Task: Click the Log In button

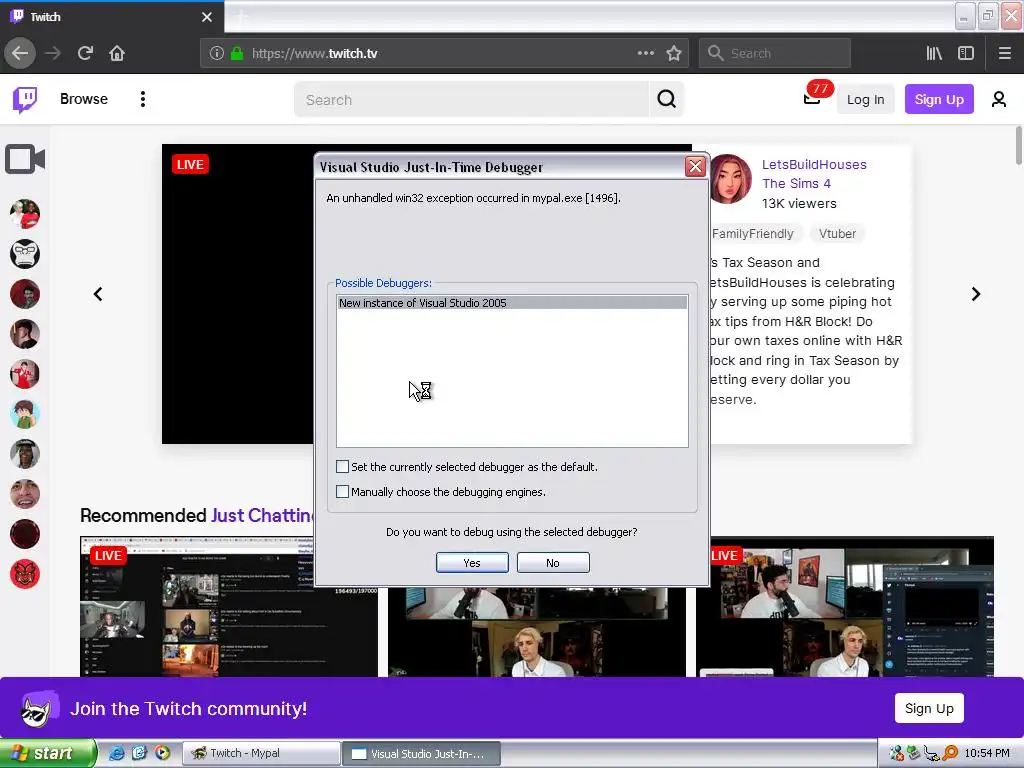Action: (865, 99)
